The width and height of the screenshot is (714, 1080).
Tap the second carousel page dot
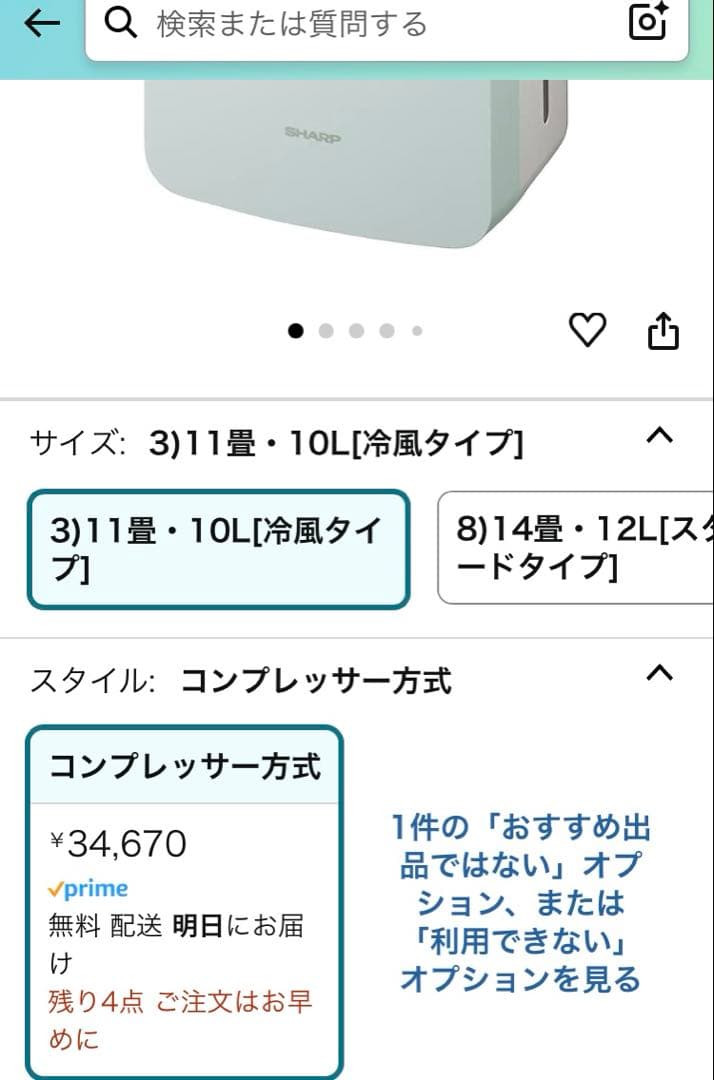pyautogui.click(x=326, y=329)
